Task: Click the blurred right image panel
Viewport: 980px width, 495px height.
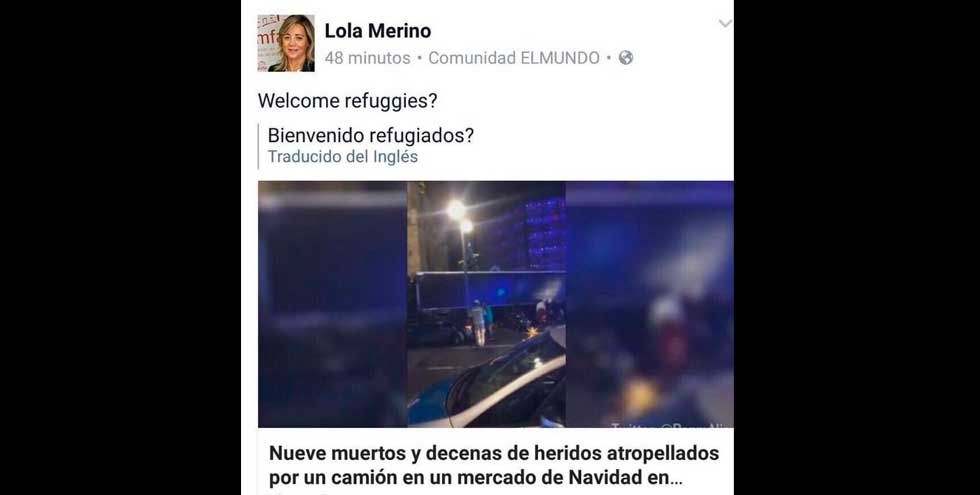Action: coord(650,304)
